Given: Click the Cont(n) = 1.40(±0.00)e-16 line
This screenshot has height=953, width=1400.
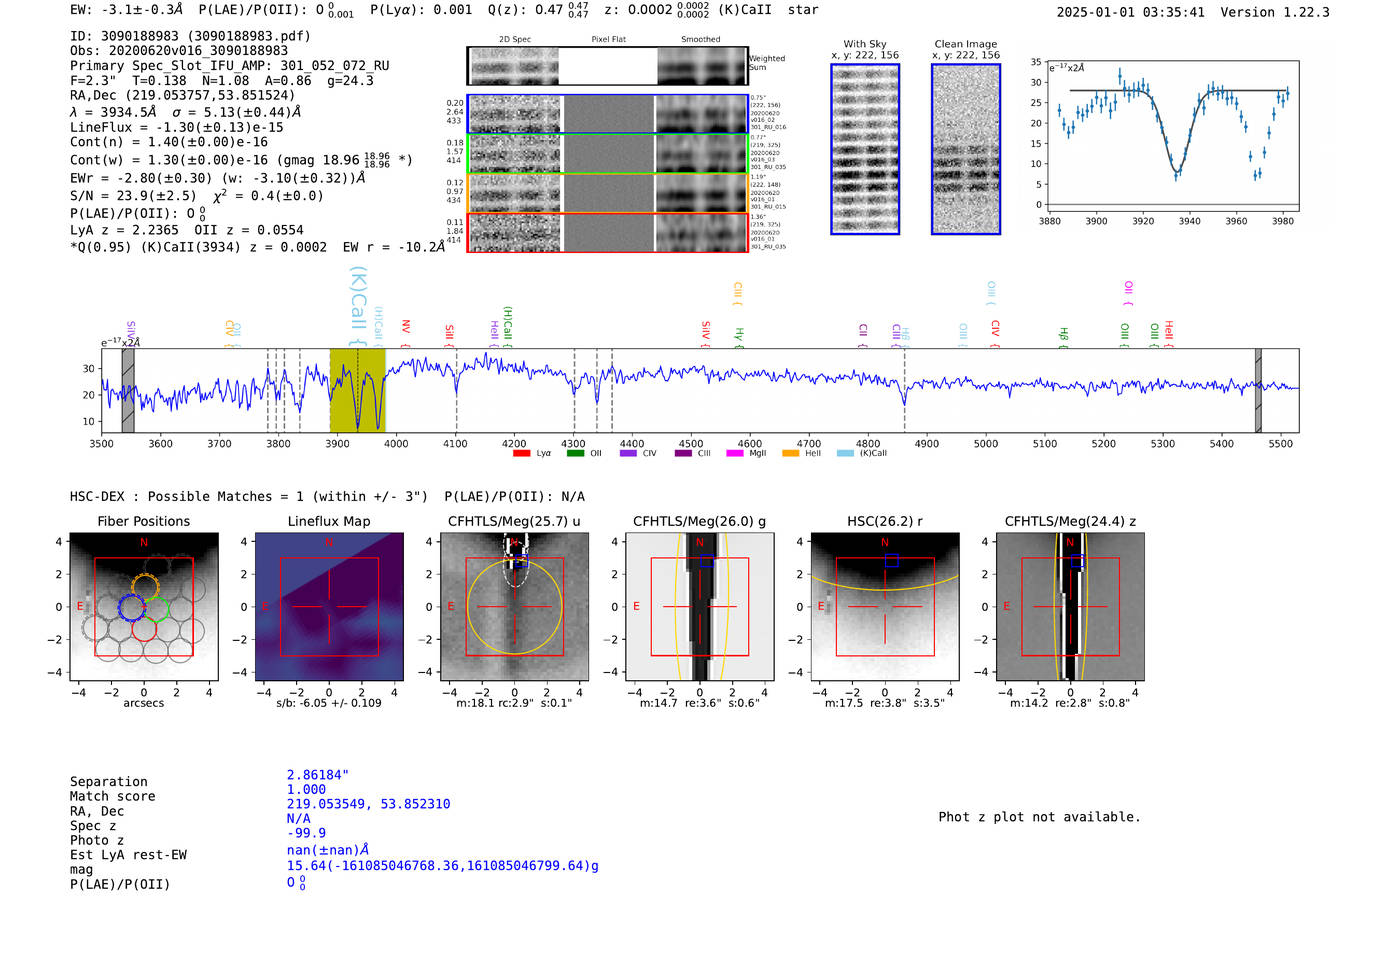Looking at the screenshot, I should (x=169, y=143).
